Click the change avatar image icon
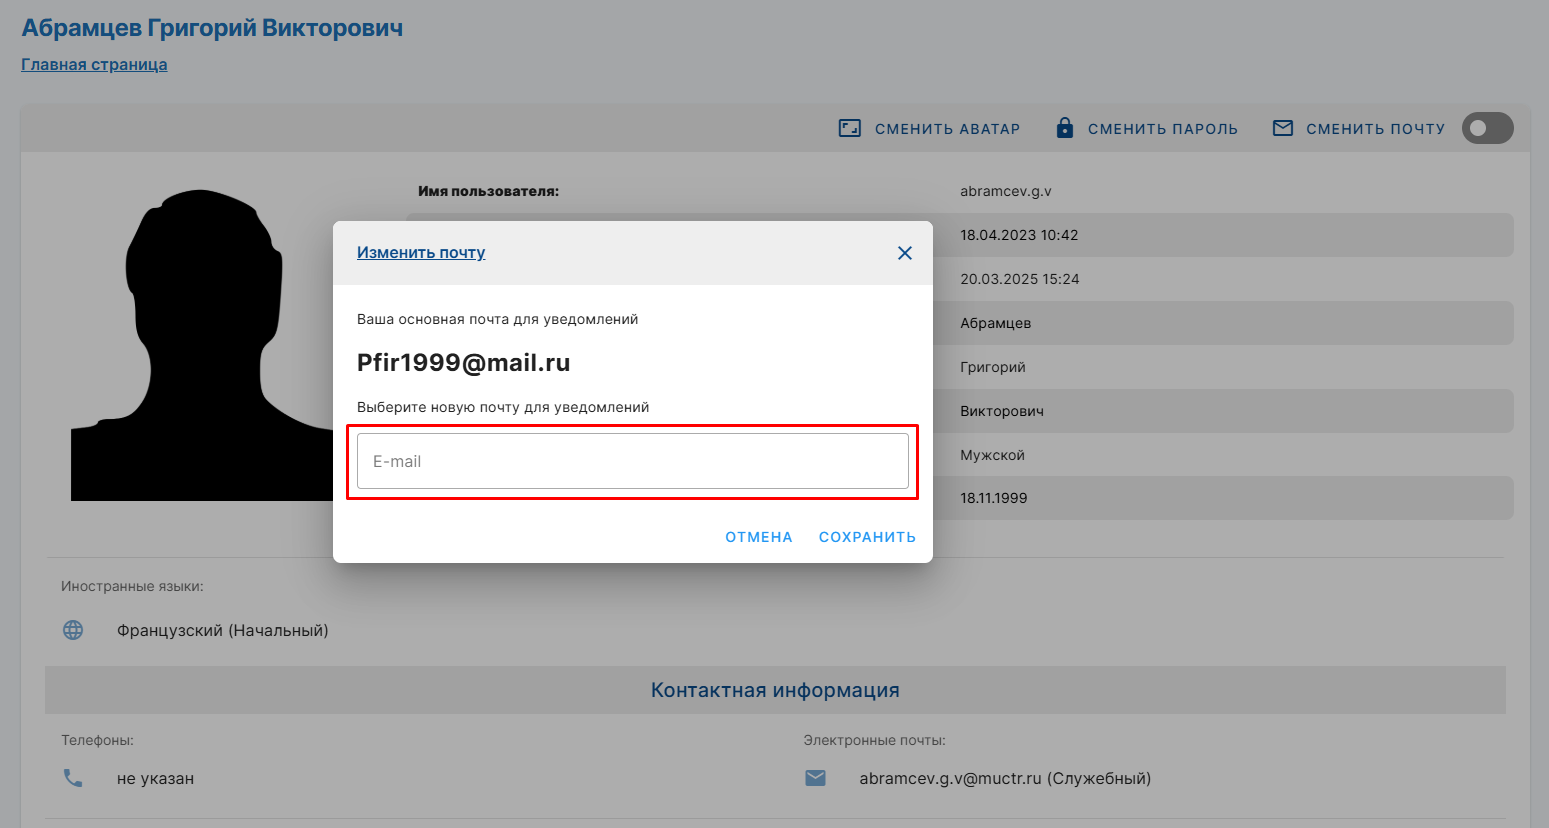The width and height of the screenshot is (1549, 828). [x=849, y=128]
